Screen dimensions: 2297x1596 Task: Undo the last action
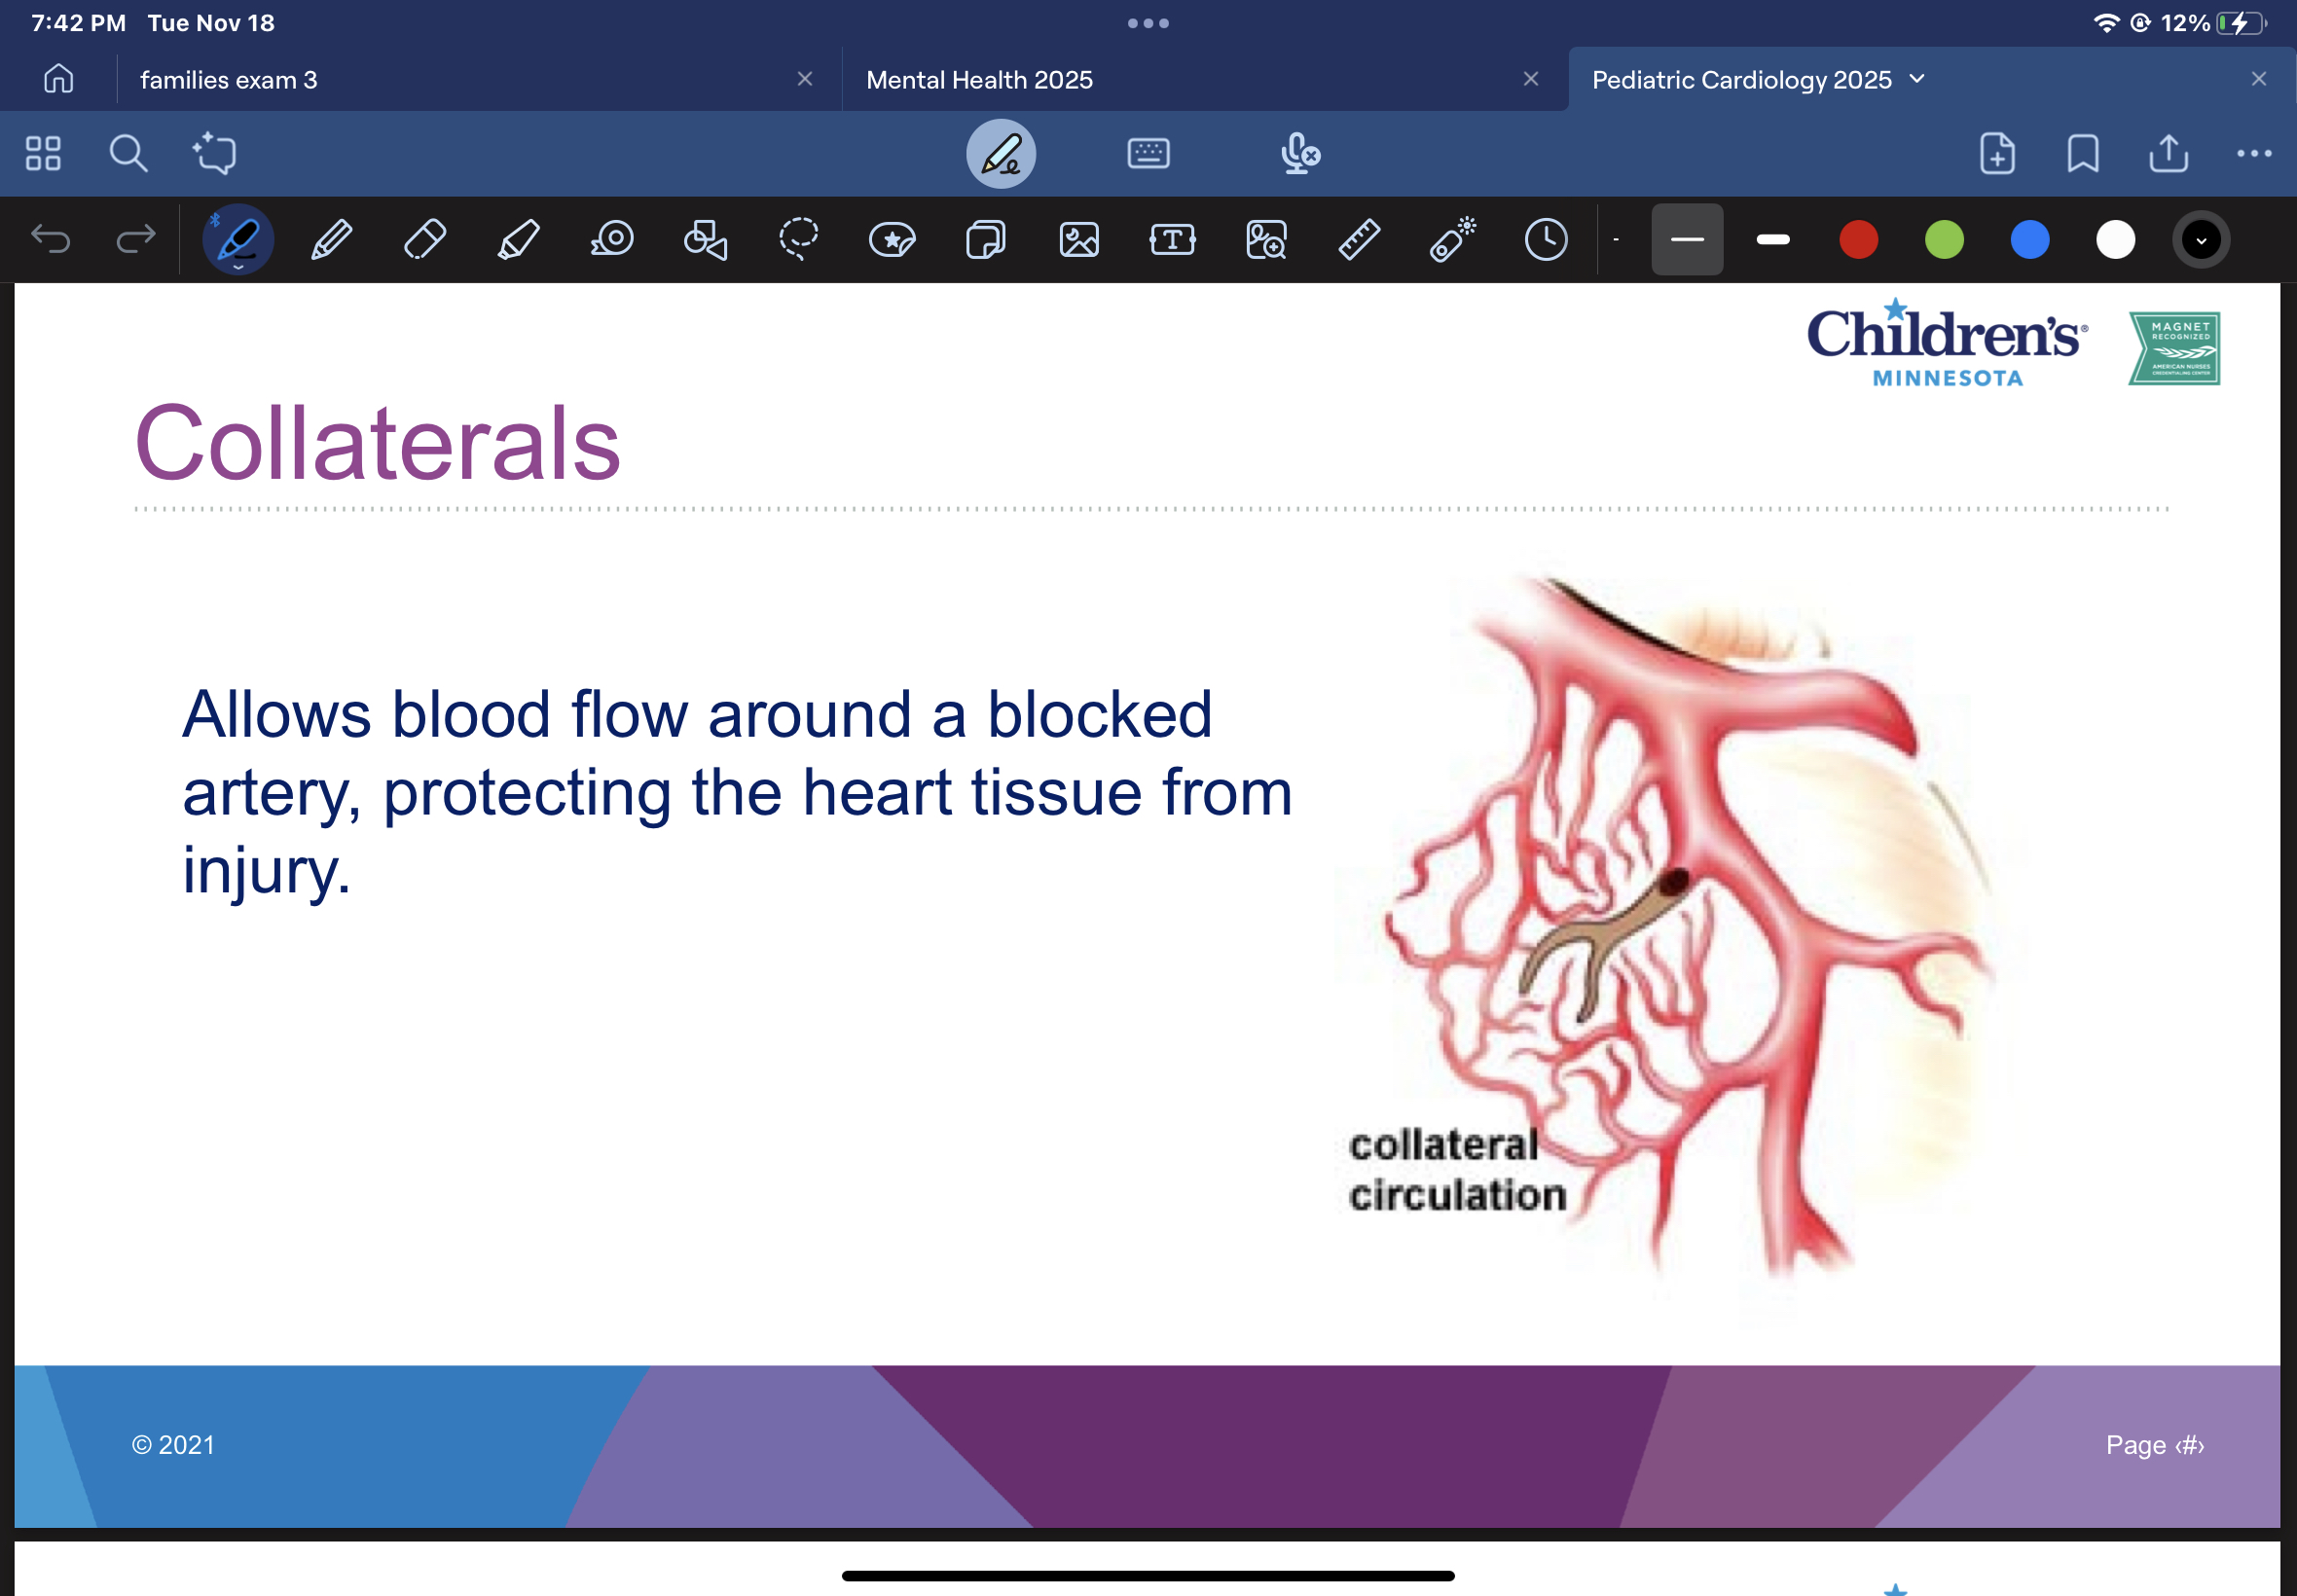click(52, 239)
